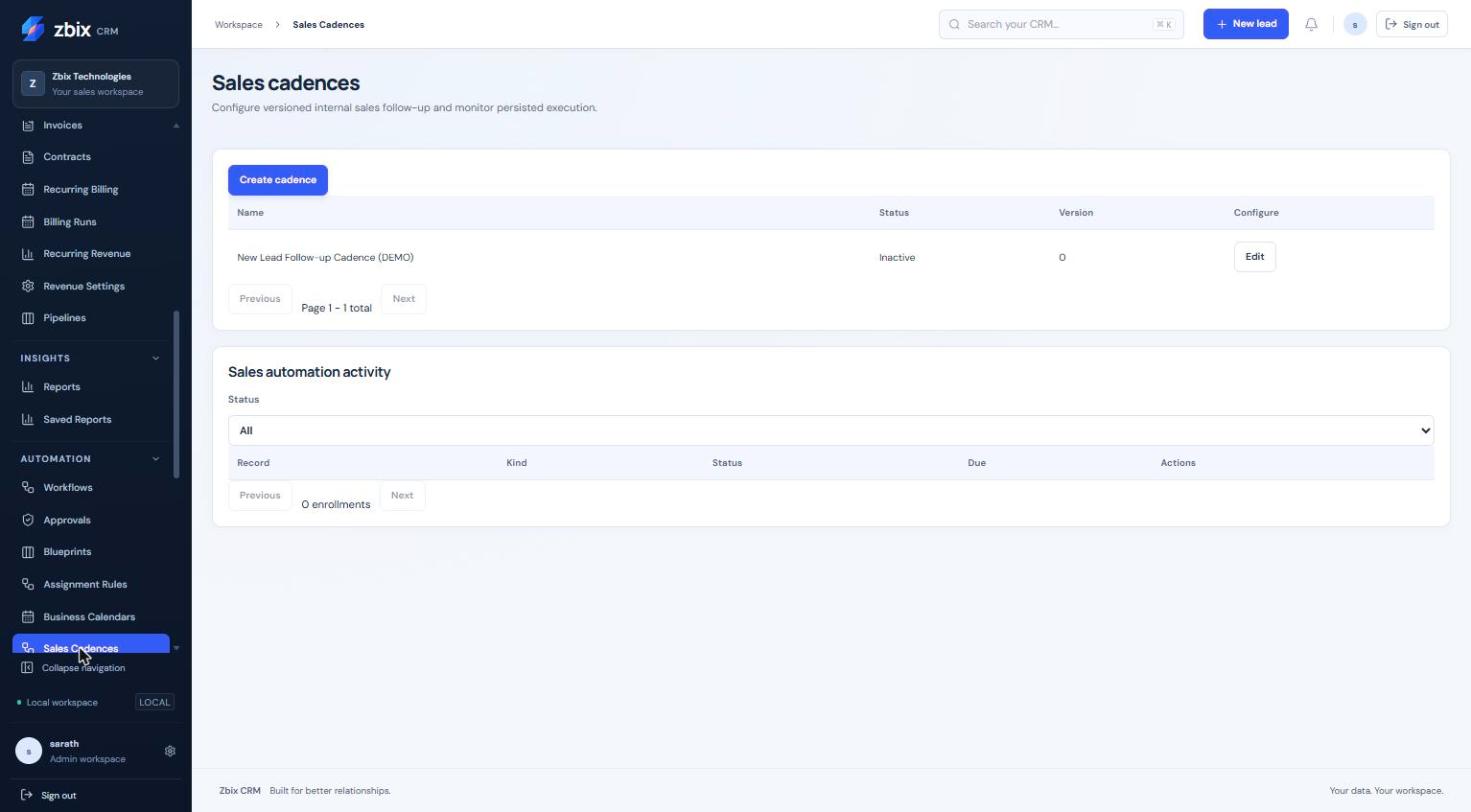The image size is (1471, 812).
Task: Click the Recurring Revenue chart icon
Action: click(x=28, y=254)
